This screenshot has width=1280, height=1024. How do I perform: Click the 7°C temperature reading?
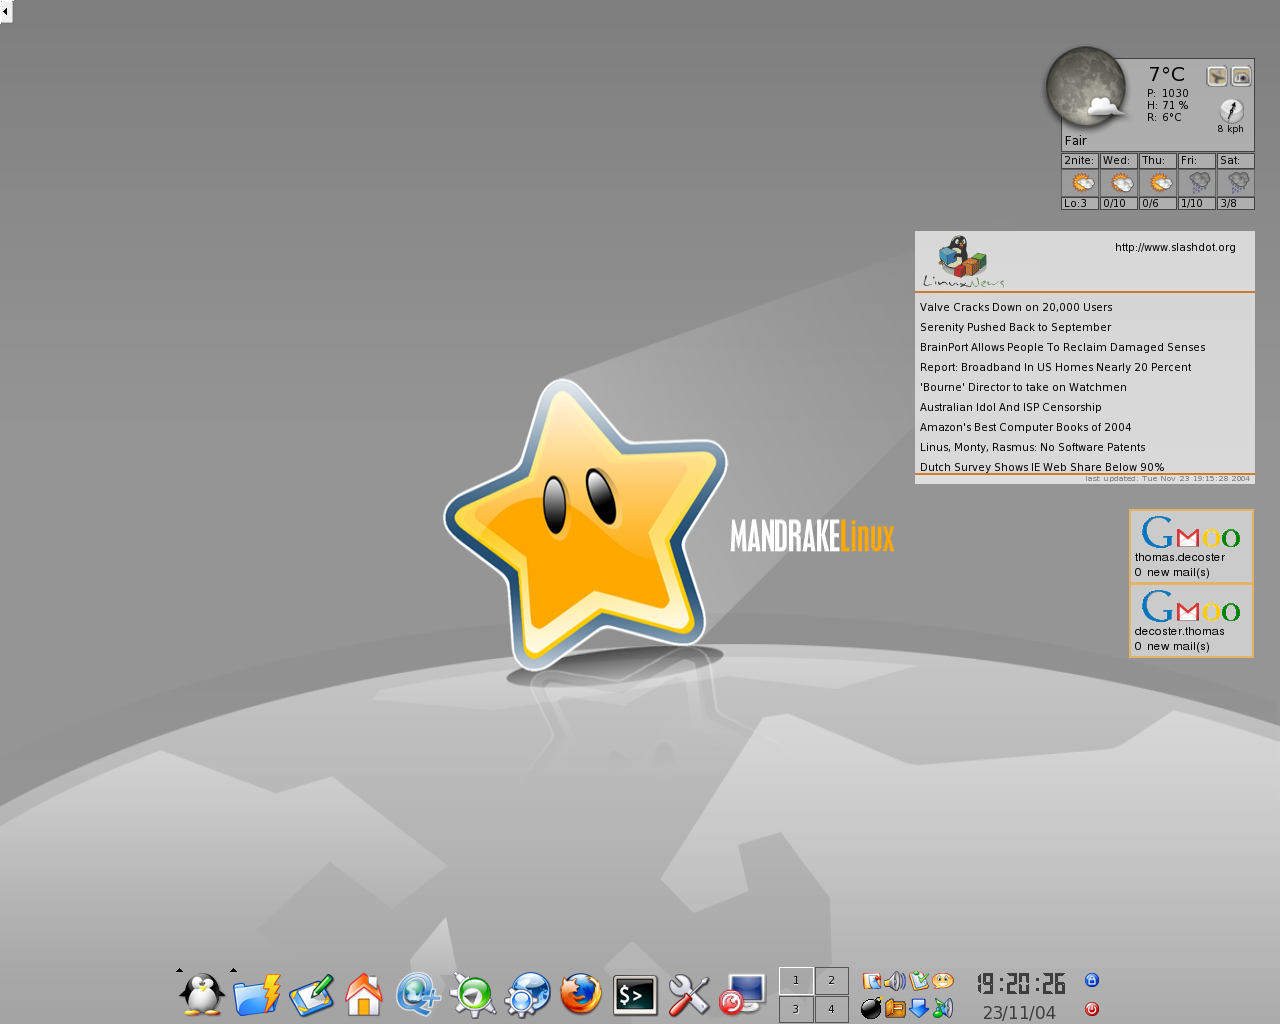1166,74
